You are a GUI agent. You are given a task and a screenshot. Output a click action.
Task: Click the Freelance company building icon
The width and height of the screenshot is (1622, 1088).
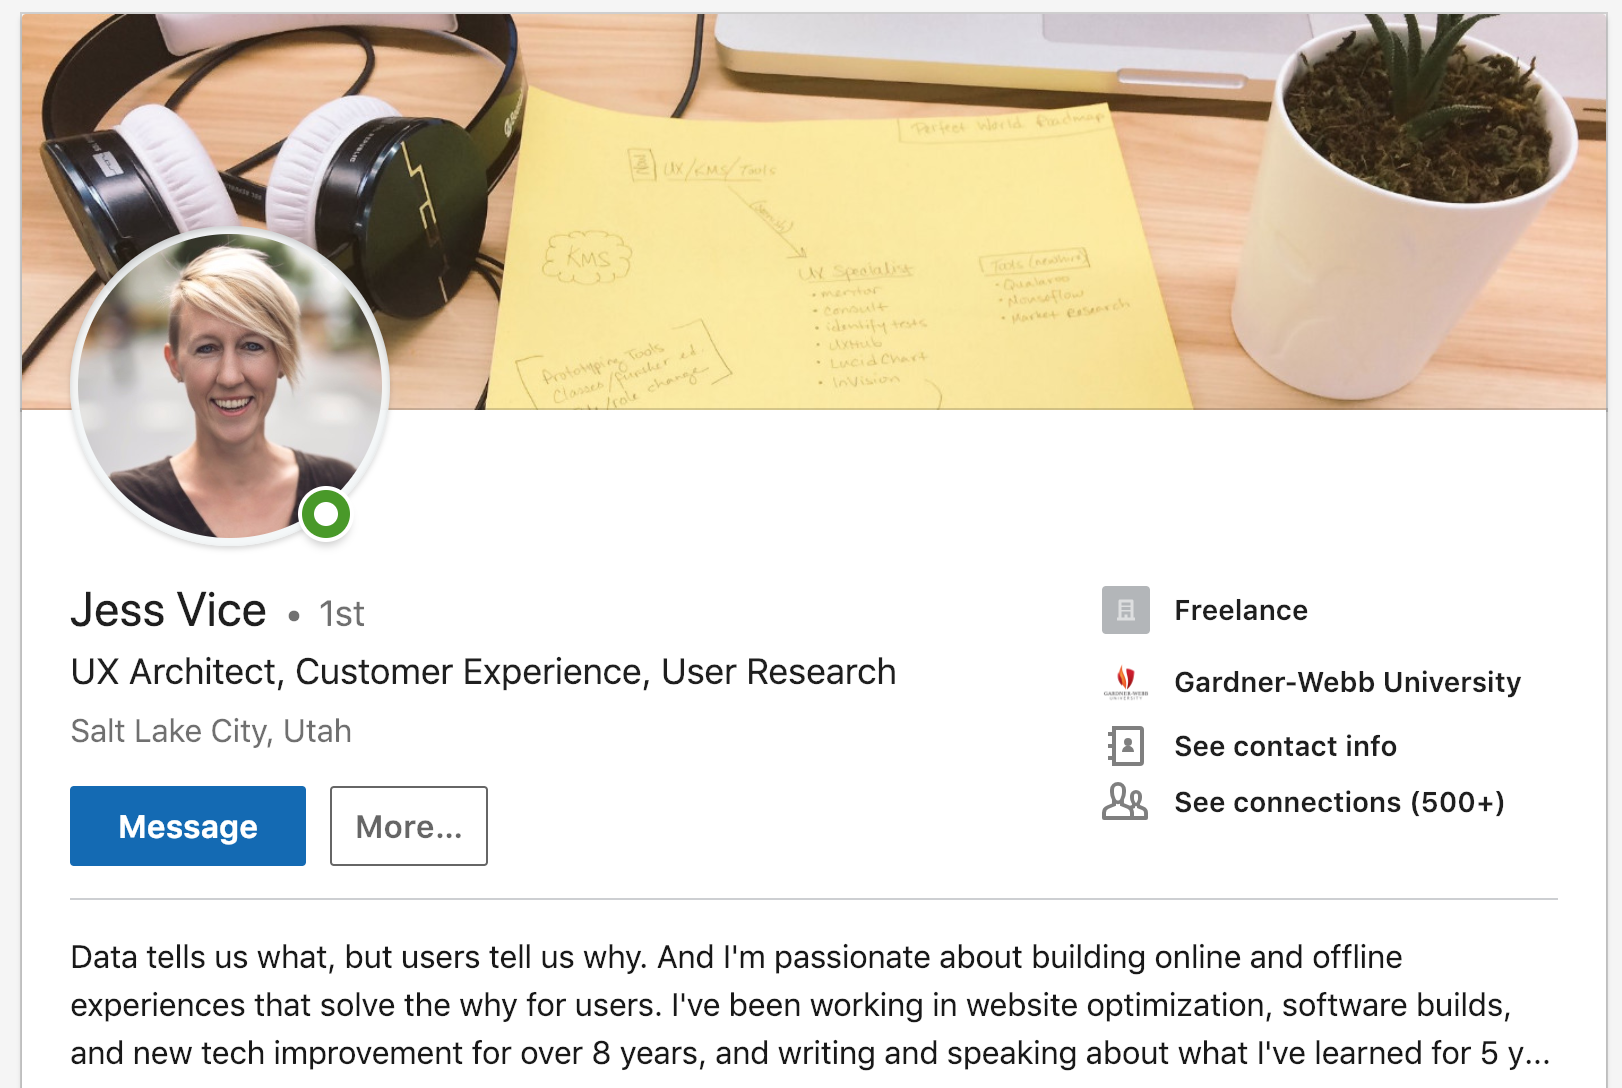point(1125,610)
